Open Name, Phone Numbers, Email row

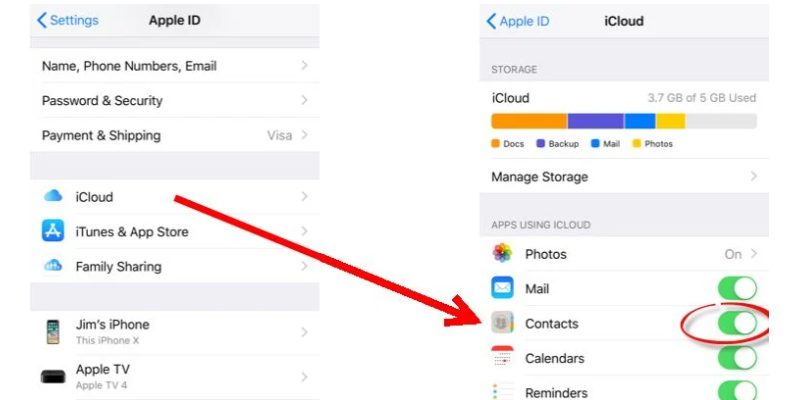[175, 66]
